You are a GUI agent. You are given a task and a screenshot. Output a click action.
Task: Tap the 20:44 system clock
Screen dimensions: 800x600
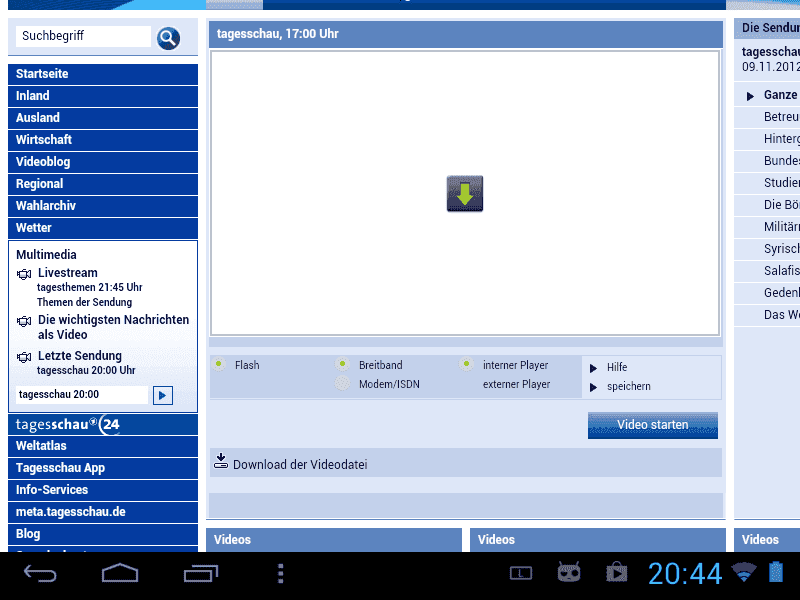pyautogui.click(x=685, y=573)
